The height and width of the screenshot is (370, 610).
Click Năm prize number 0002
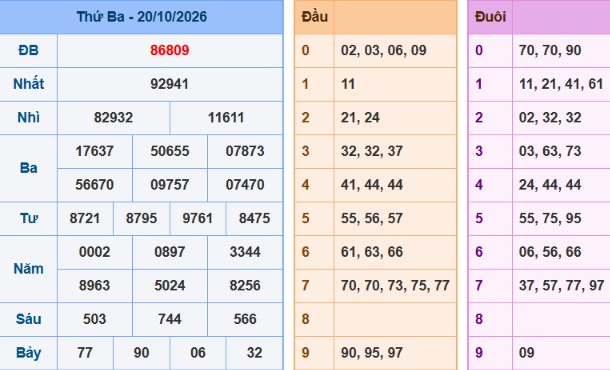95,252
